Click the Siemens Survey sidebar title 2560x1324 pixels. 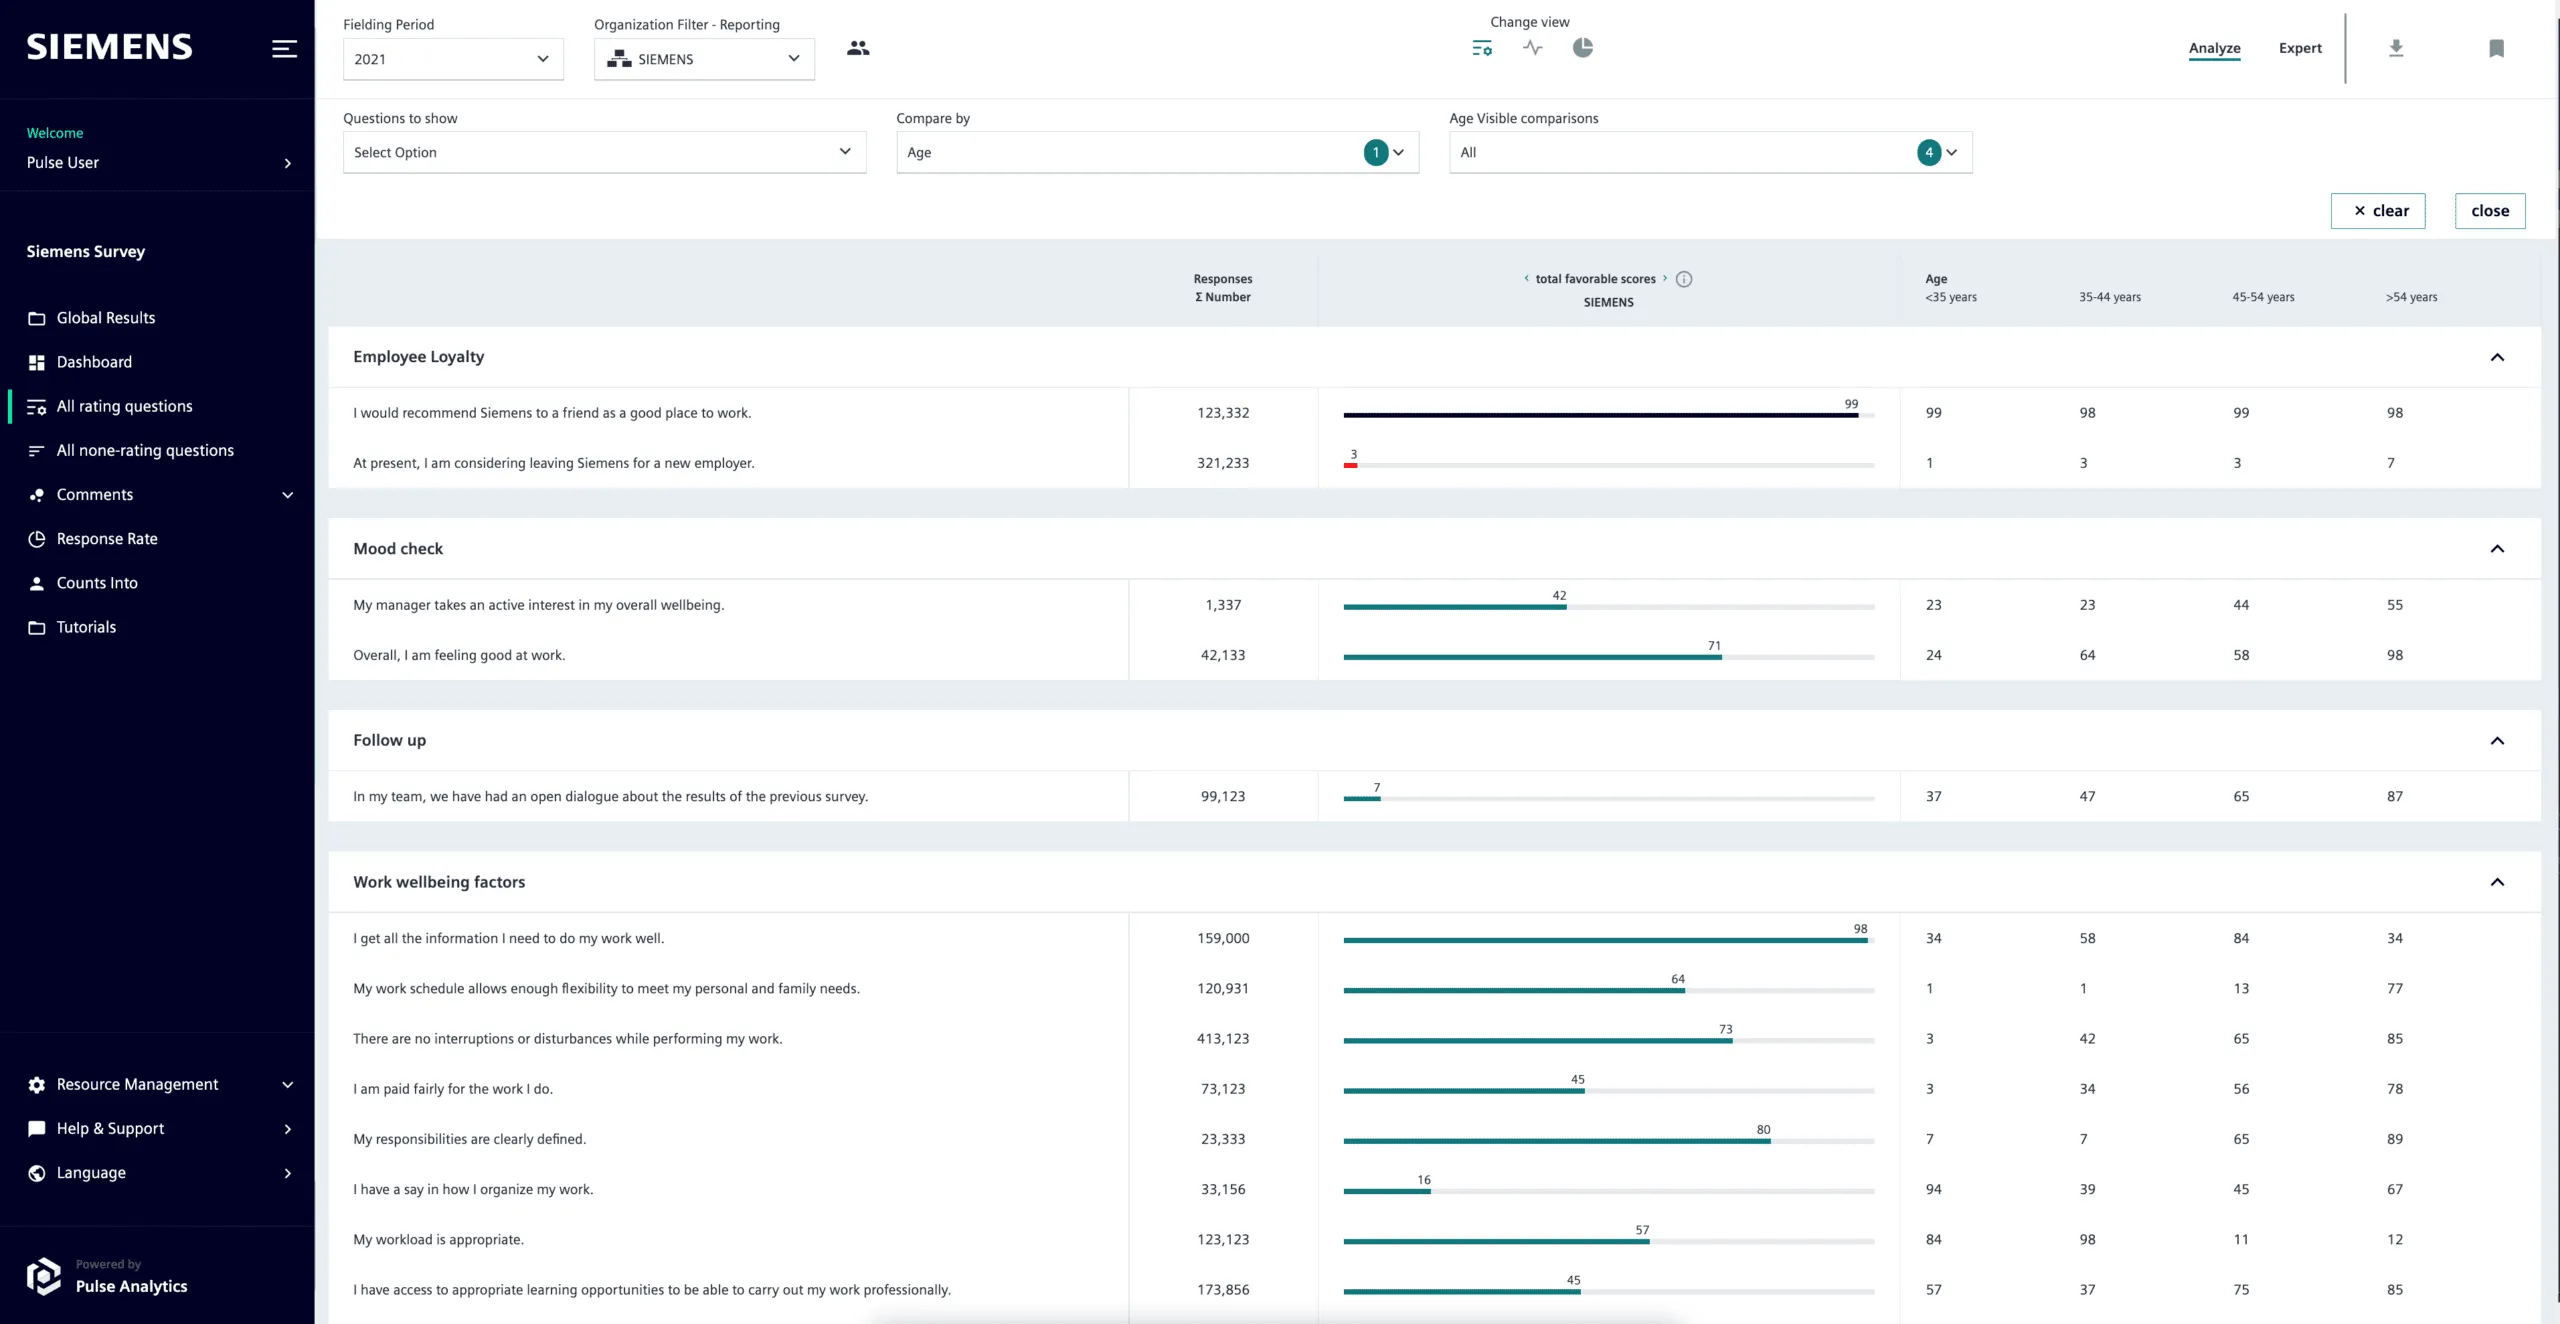(x=85, y=252)
